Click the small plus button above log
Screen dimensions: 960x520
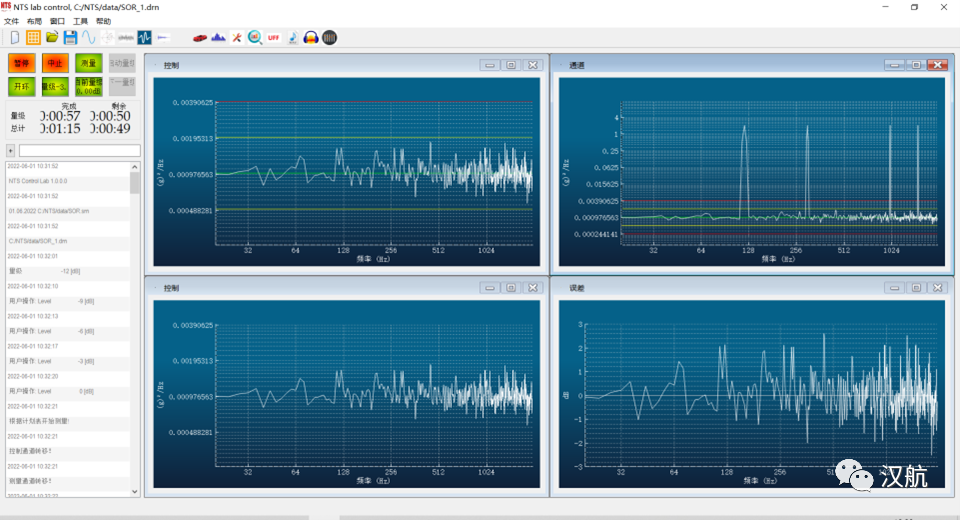10,151
